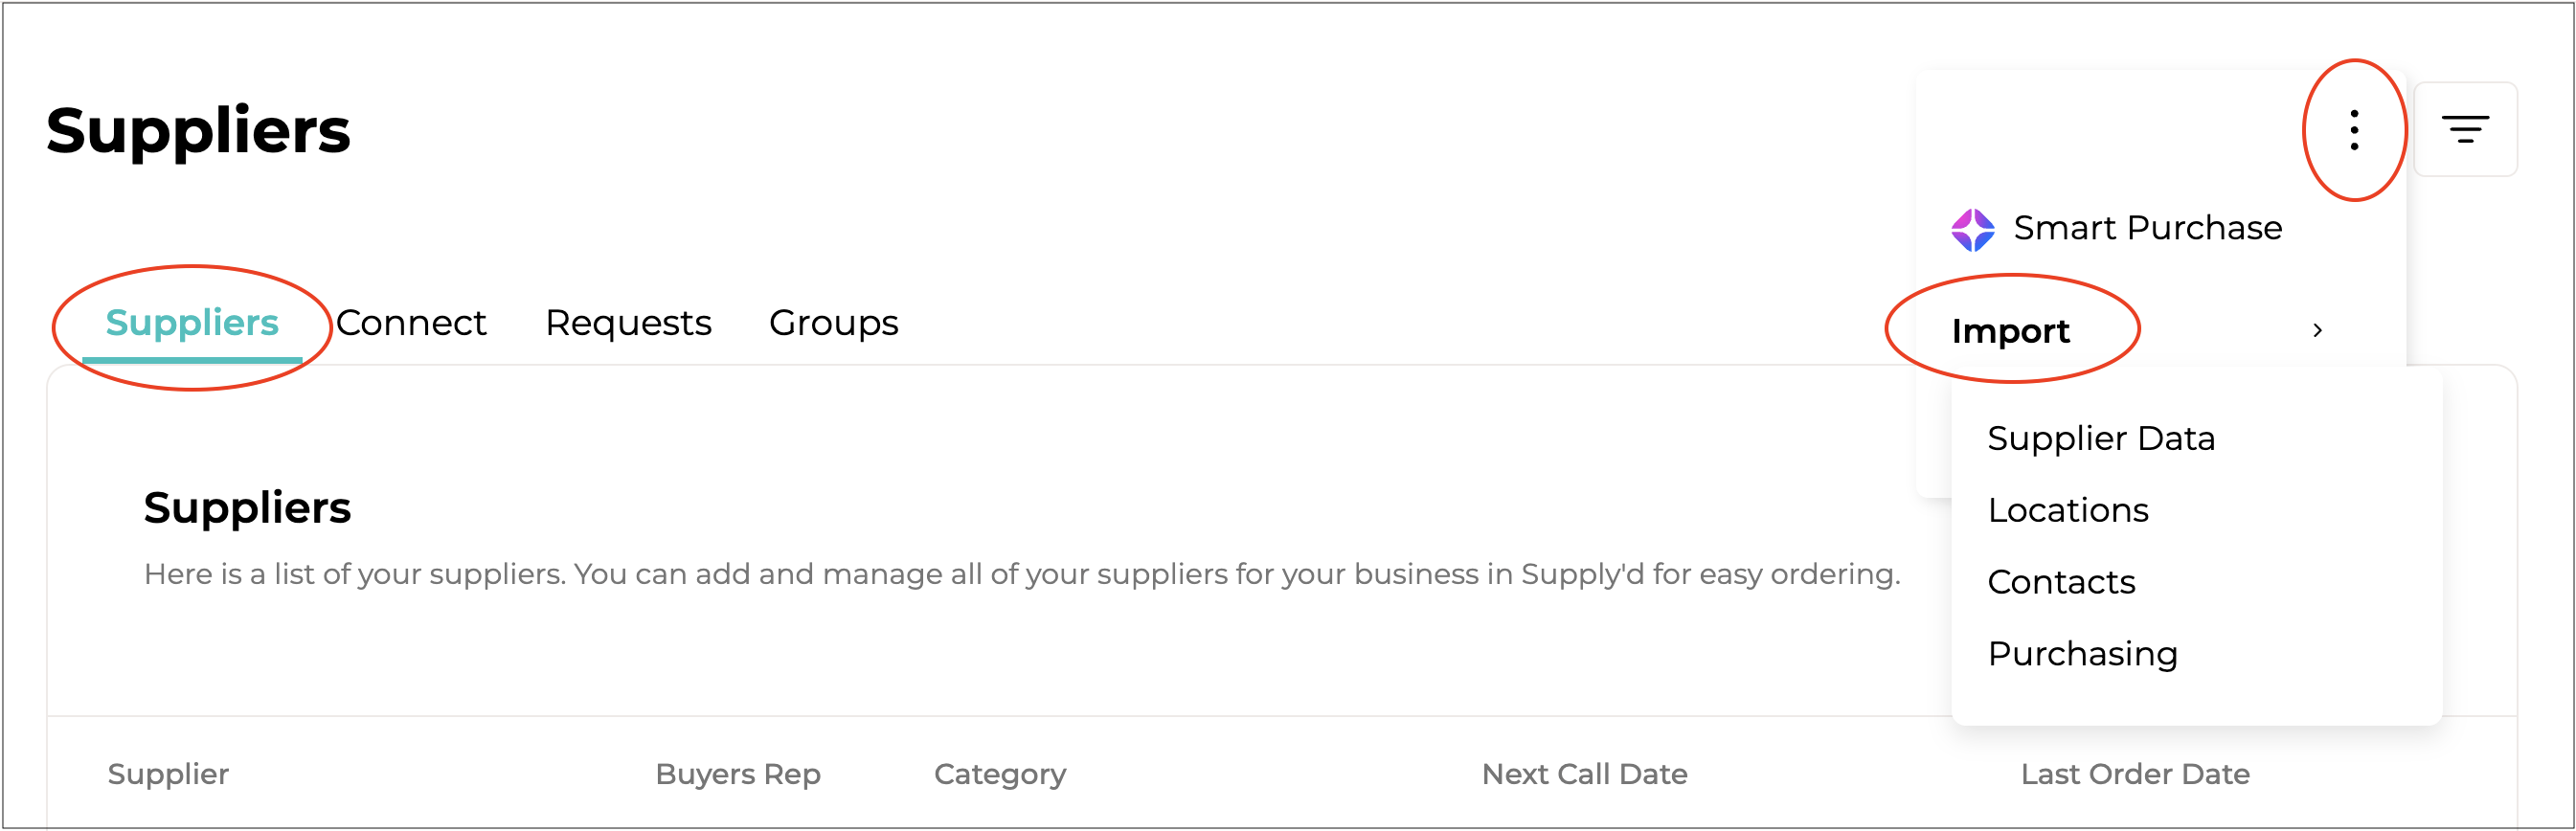Sort by Supplier column header
The width and height of the screenshot is (2576, 831).
(168, 775)
